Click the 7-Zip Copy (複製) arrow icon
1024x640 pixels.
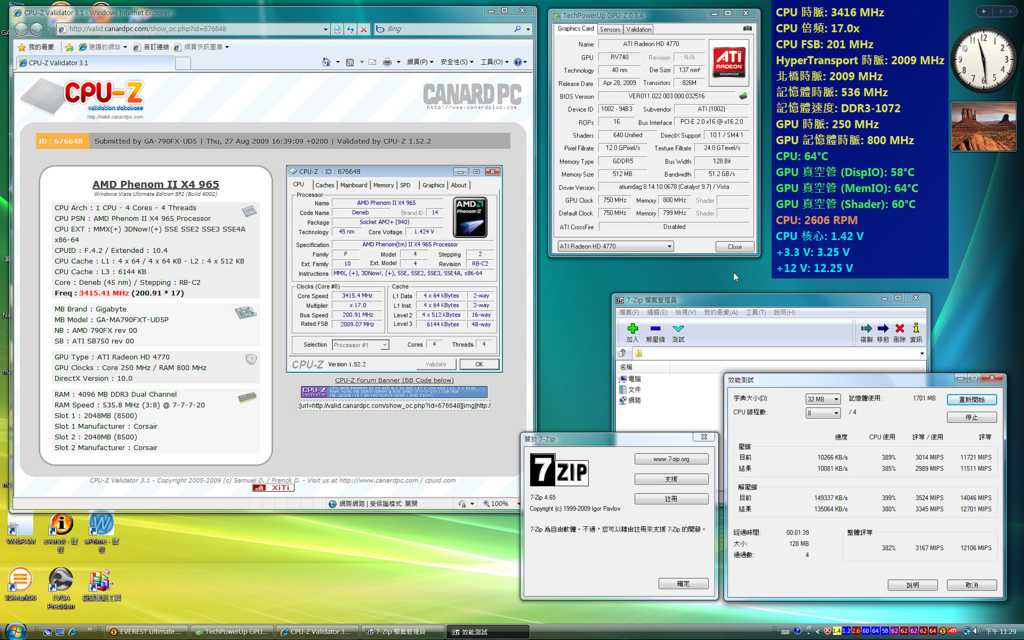(x=866, y=328)
